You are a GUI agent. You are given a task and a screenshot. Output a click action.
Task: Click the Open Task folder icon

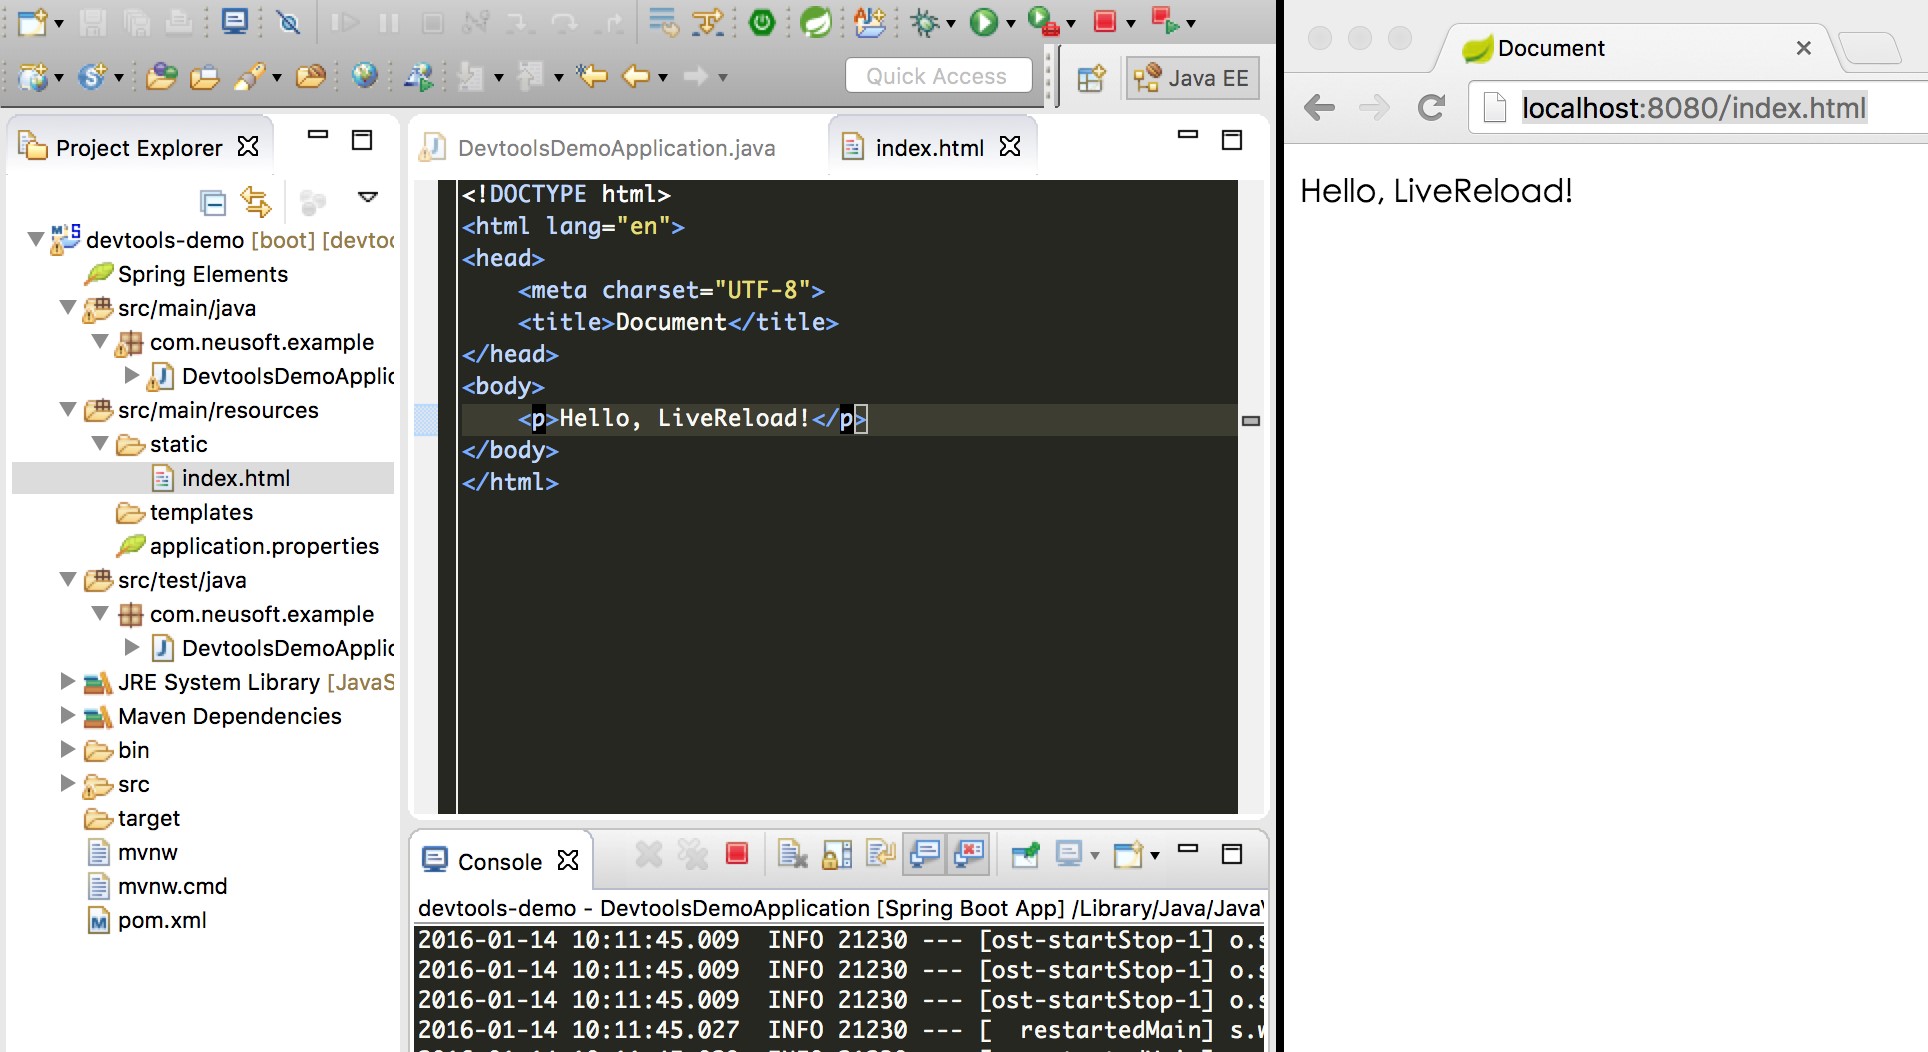coord(204,76)
